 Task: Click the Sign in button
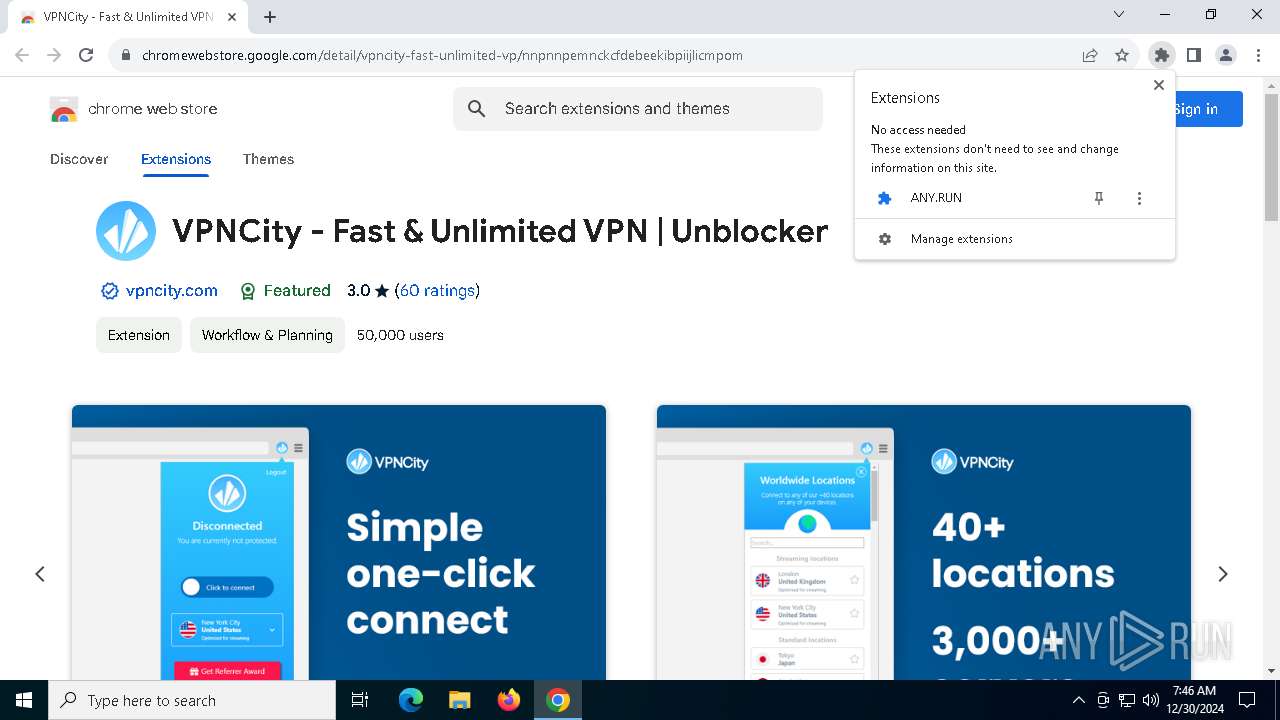(x=1207, y=109)
